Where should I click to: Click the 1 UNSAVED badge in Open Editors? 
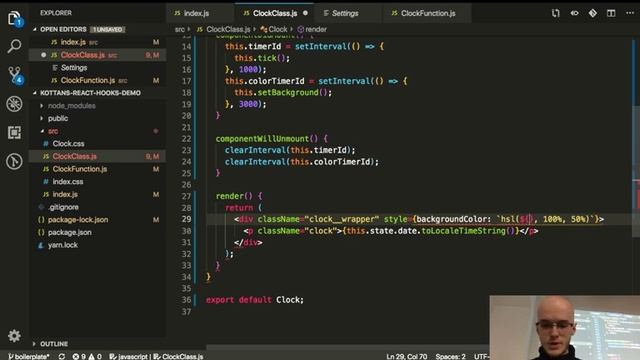107,29
